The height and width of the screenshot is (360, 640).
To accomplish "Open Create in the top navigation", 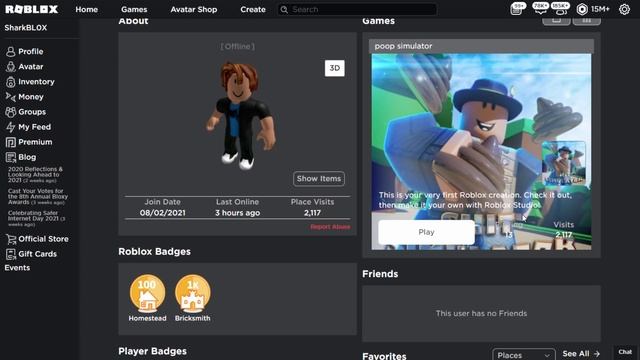I will click(253, 9).
